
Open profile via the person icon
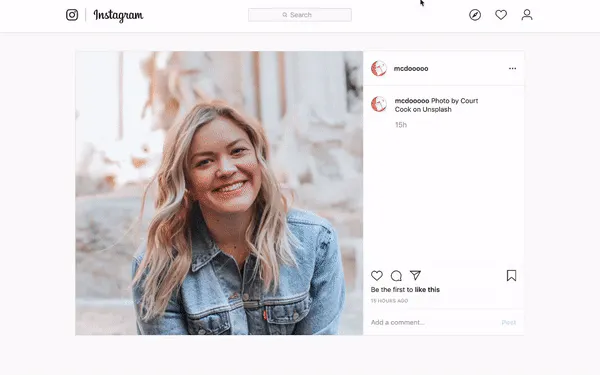click(527, 15)
